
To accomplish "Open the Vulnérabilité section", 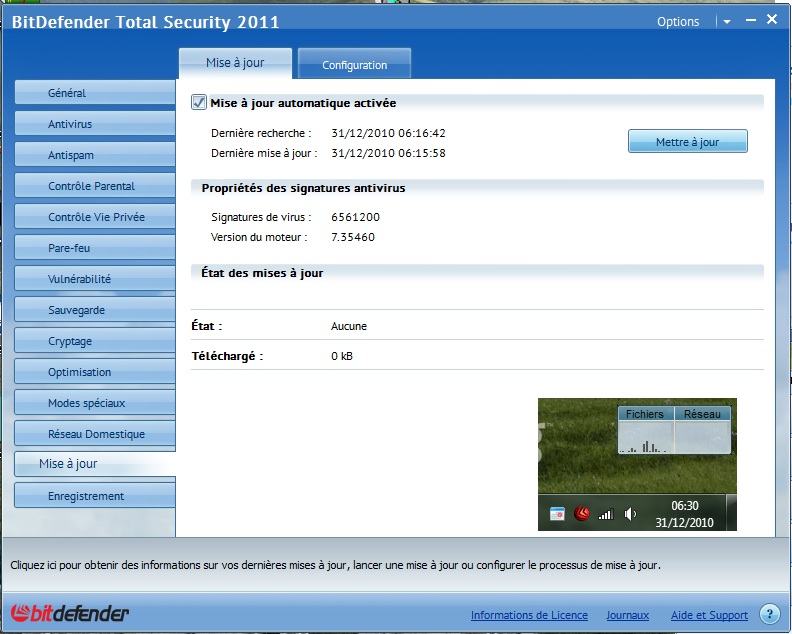I will pyautogui.click(x=94, y=279).
